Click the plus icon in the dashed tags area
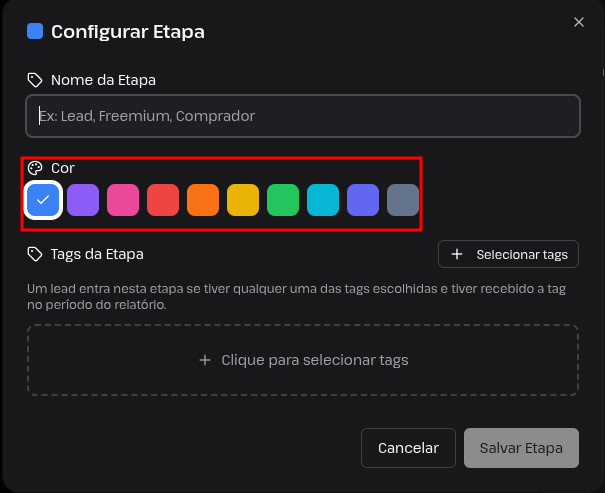This screenshot has height=493, width=605. point(205,360)
